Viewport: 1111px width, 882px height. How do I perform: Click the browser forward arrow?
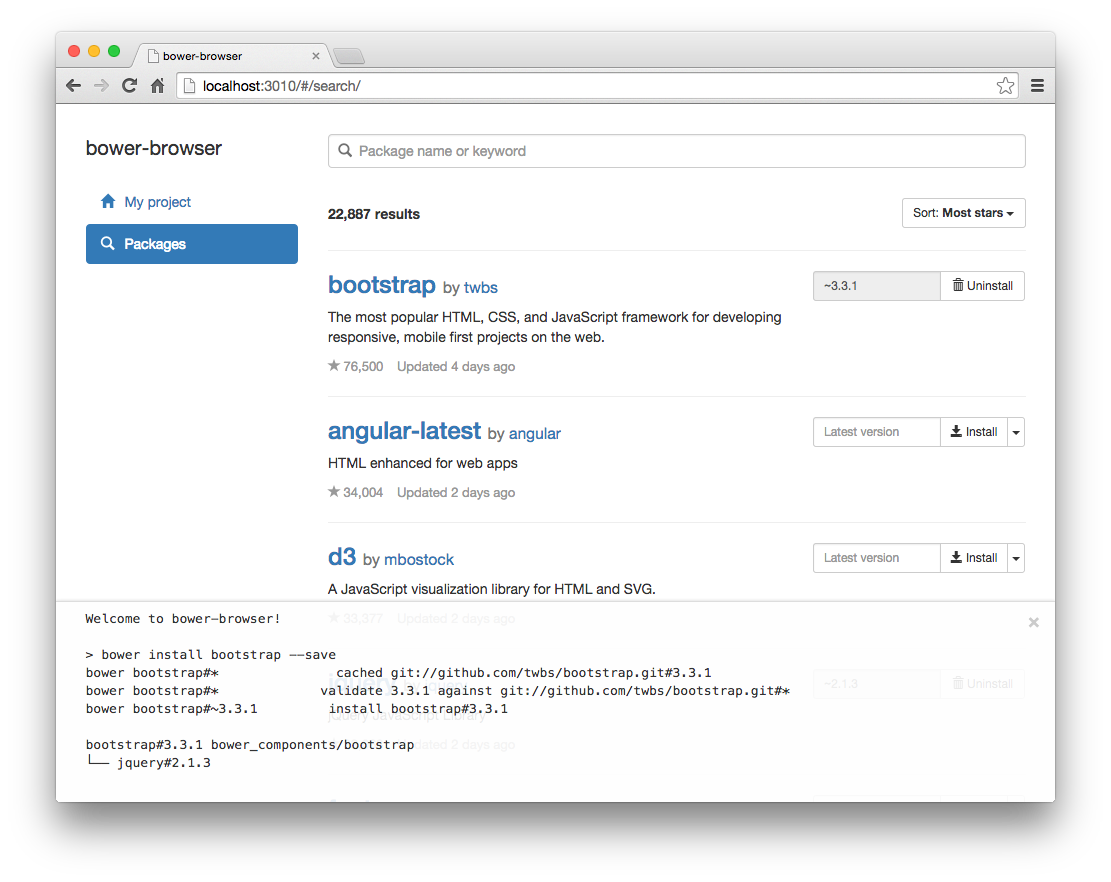click(101, 86)
